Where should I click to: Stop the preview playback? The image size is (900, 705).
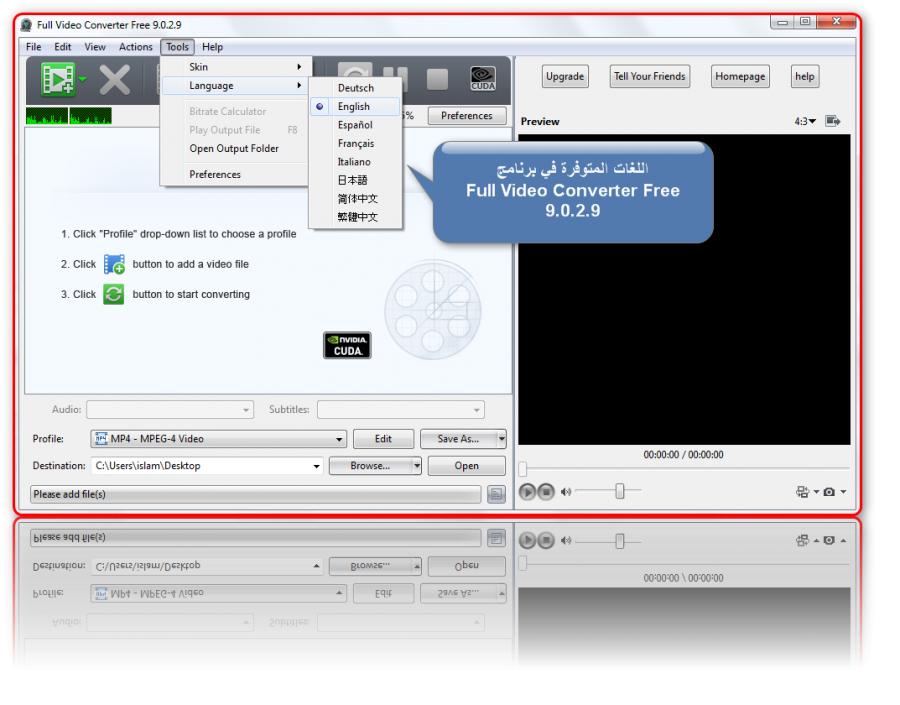click(x=545, y=491)
